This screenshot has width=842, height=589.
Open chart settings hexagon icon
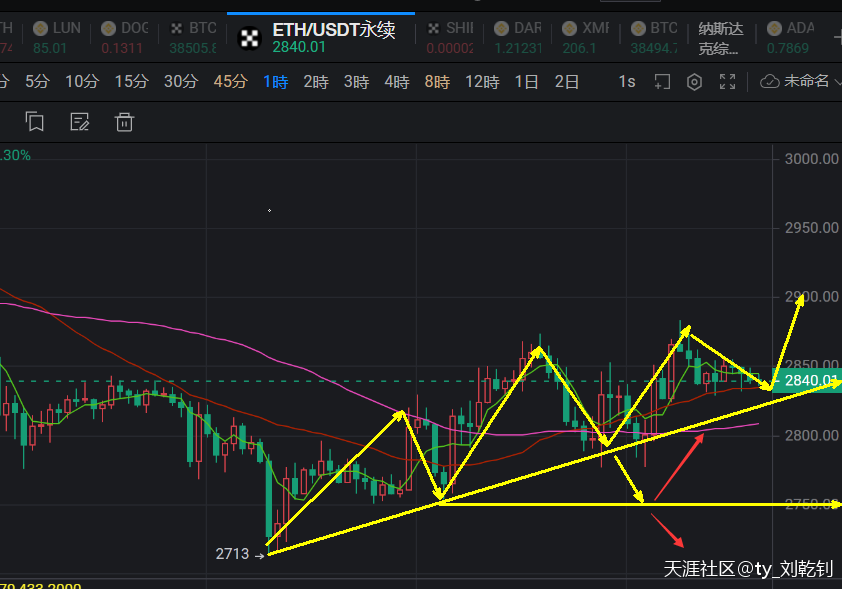coord(694,82)
